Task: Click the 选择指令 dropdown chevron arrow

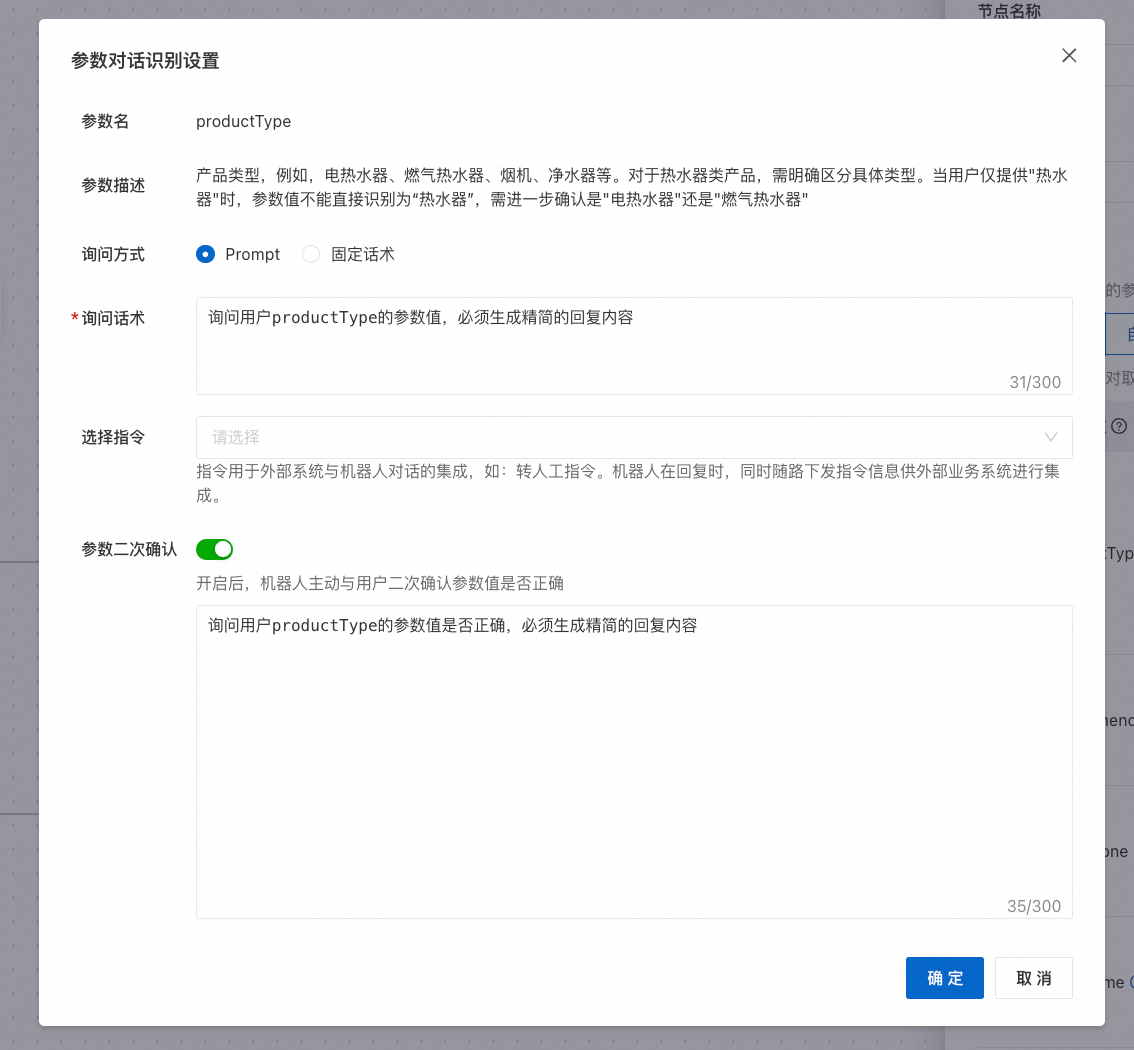Action: pyautogui.click(x=1050, y=437)
